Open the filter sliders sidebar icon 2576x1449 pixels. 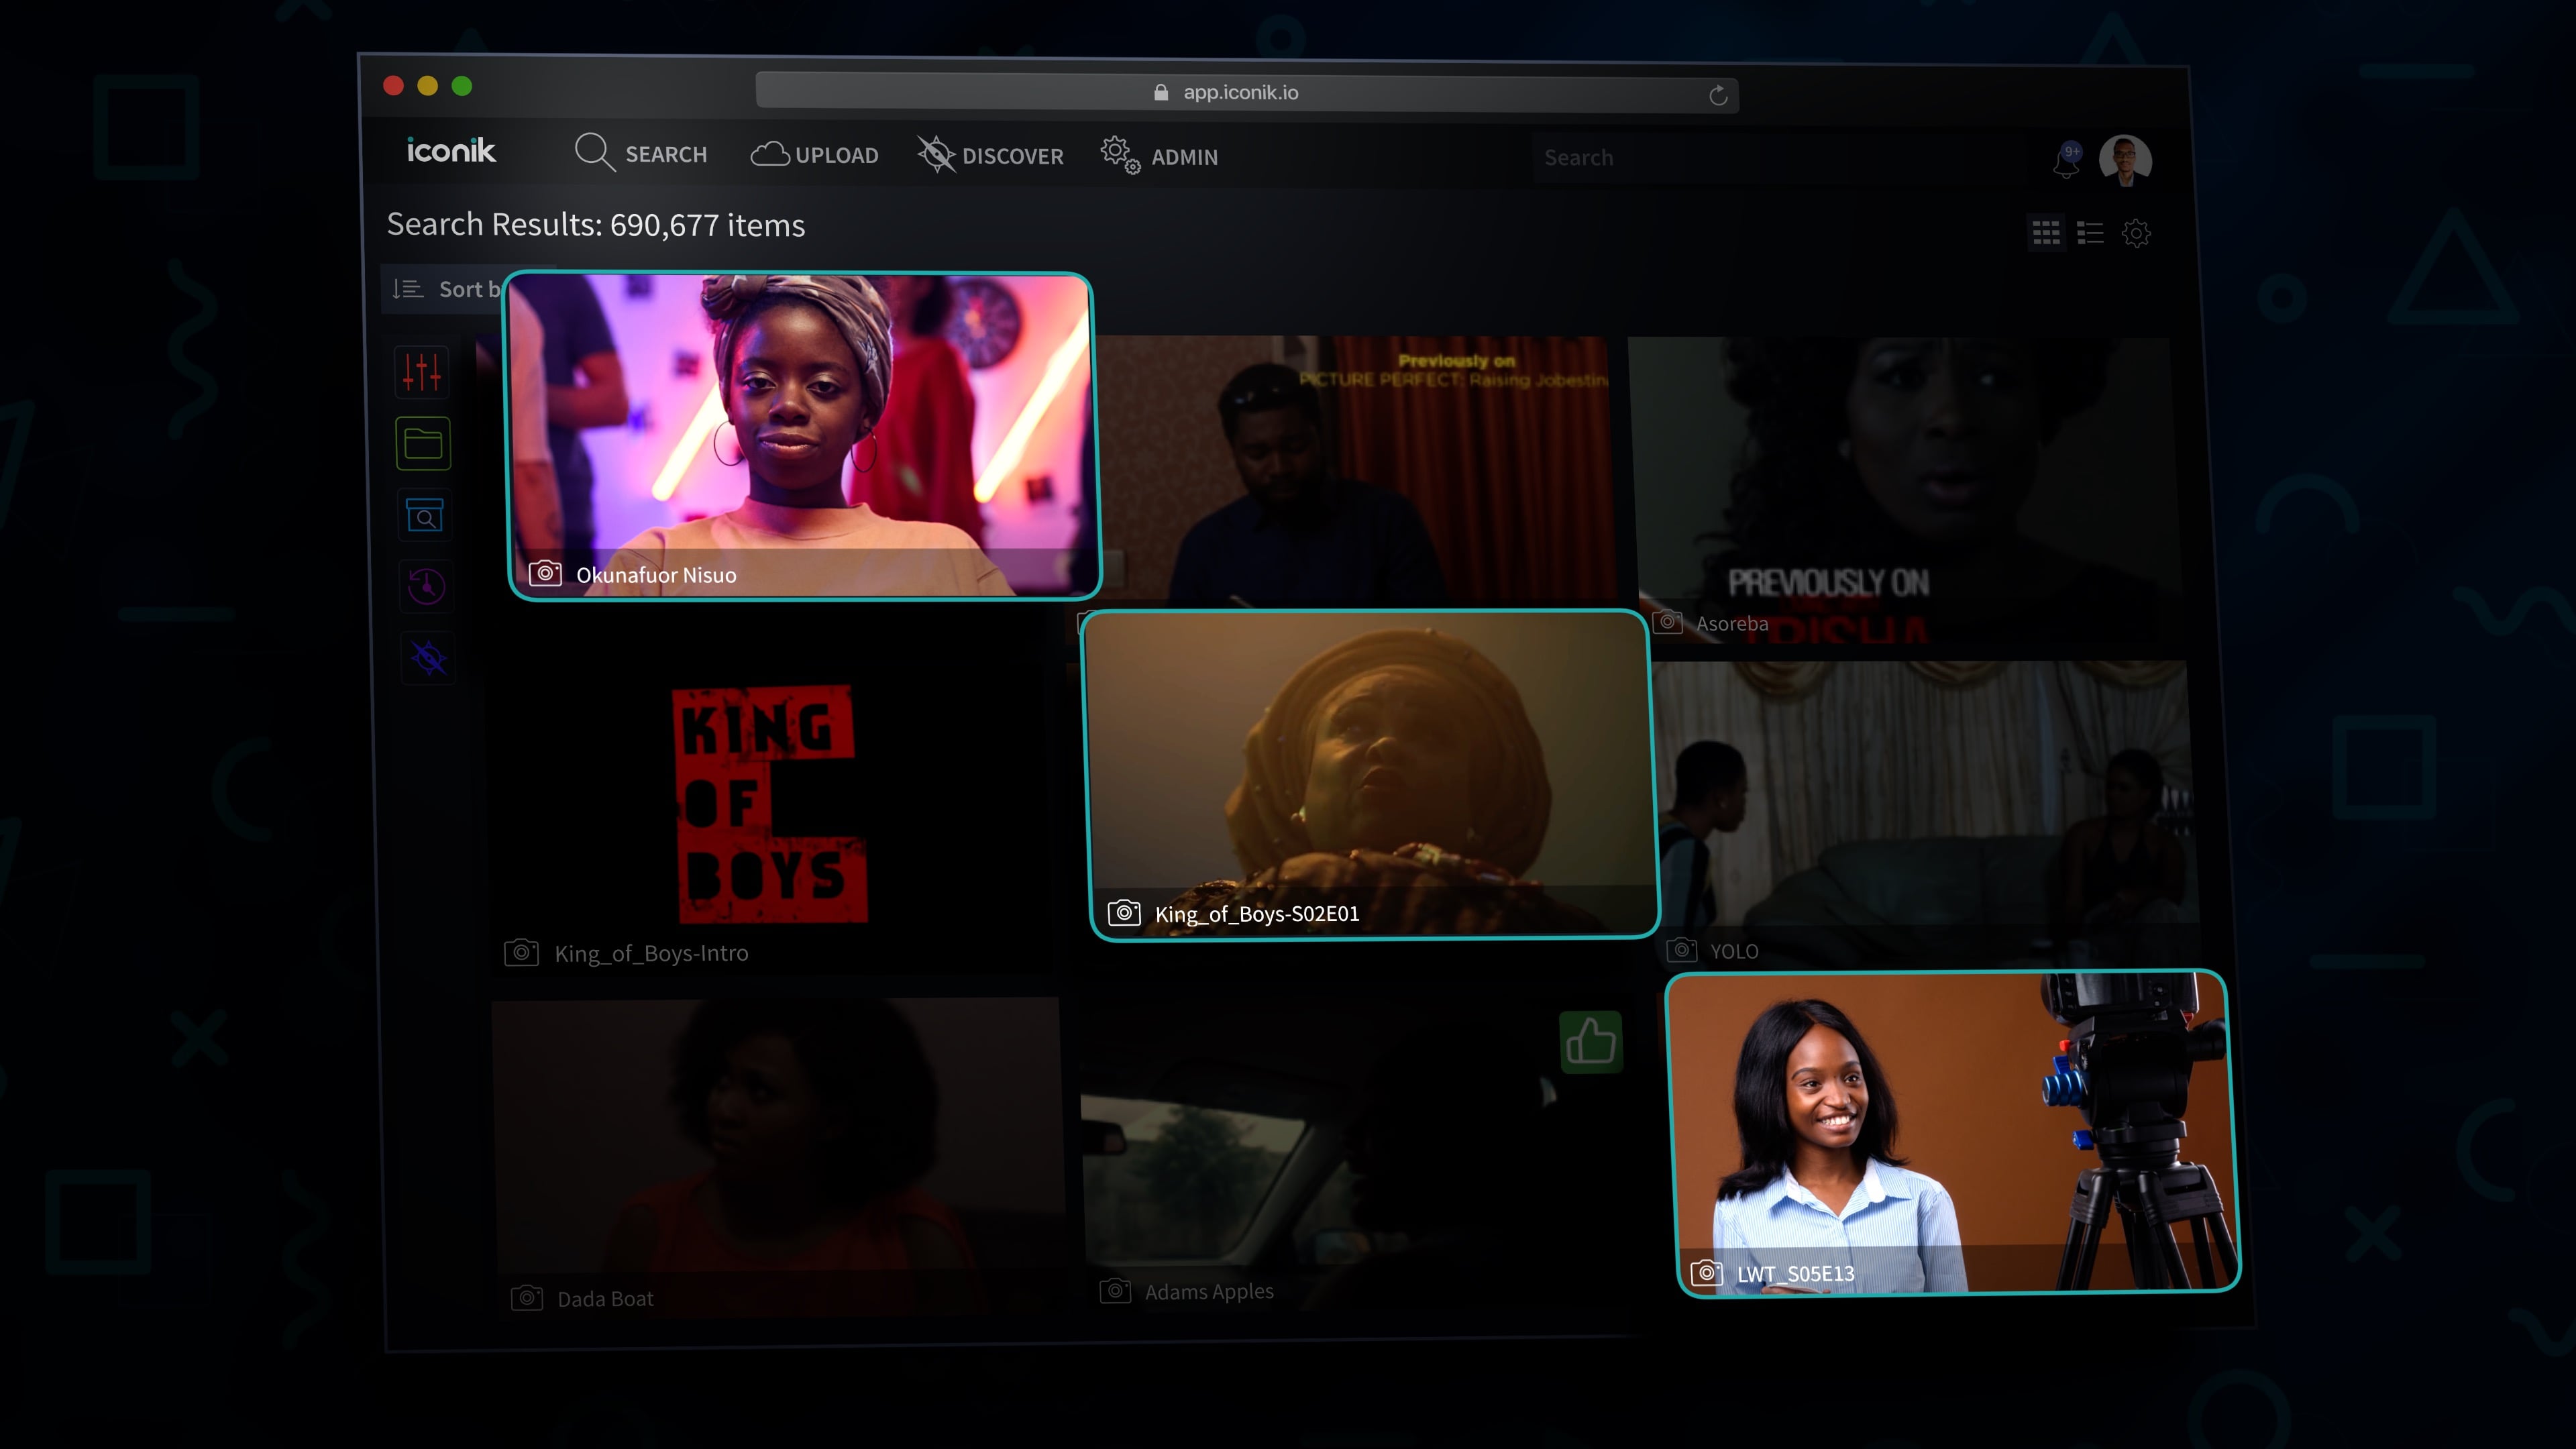pyautogui.click(x=422, y=372)
